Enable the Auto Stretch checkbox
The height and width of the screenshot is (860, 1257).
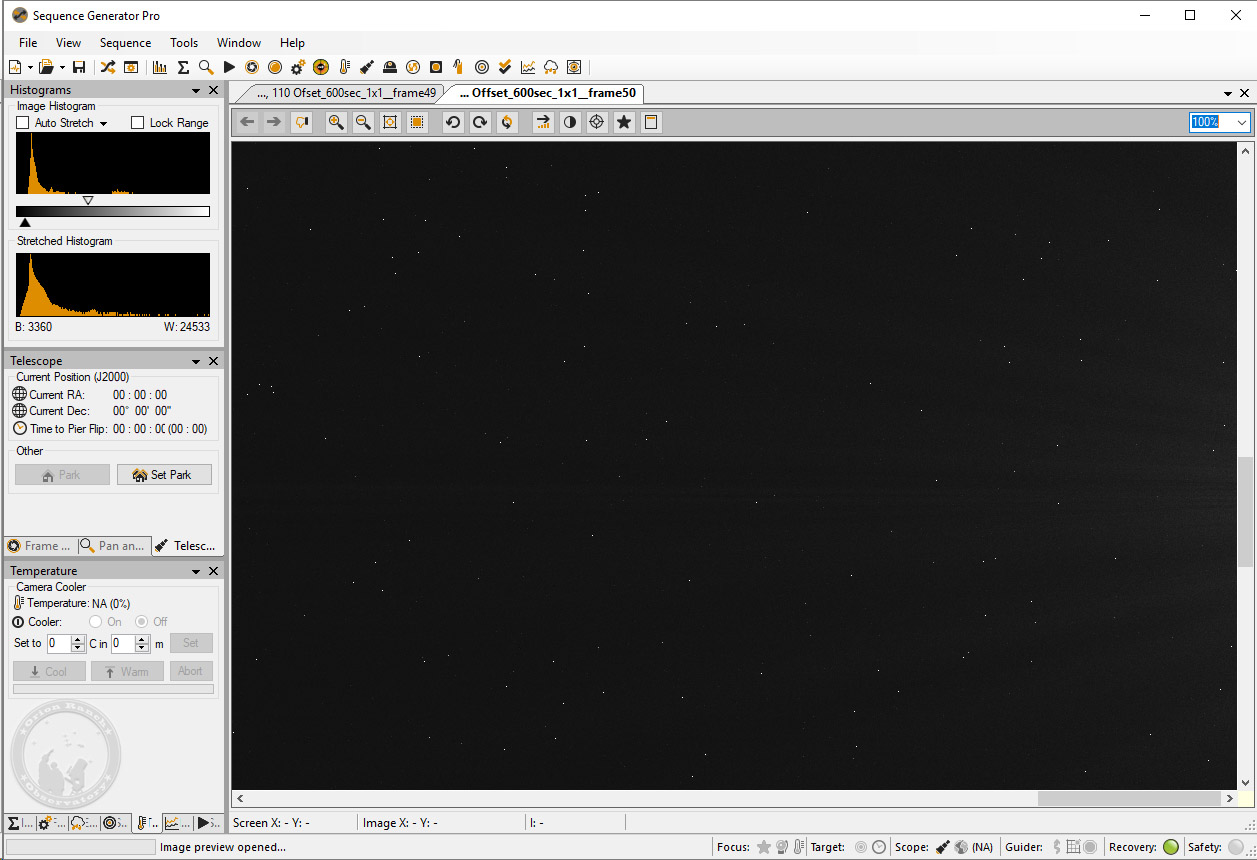23,123
